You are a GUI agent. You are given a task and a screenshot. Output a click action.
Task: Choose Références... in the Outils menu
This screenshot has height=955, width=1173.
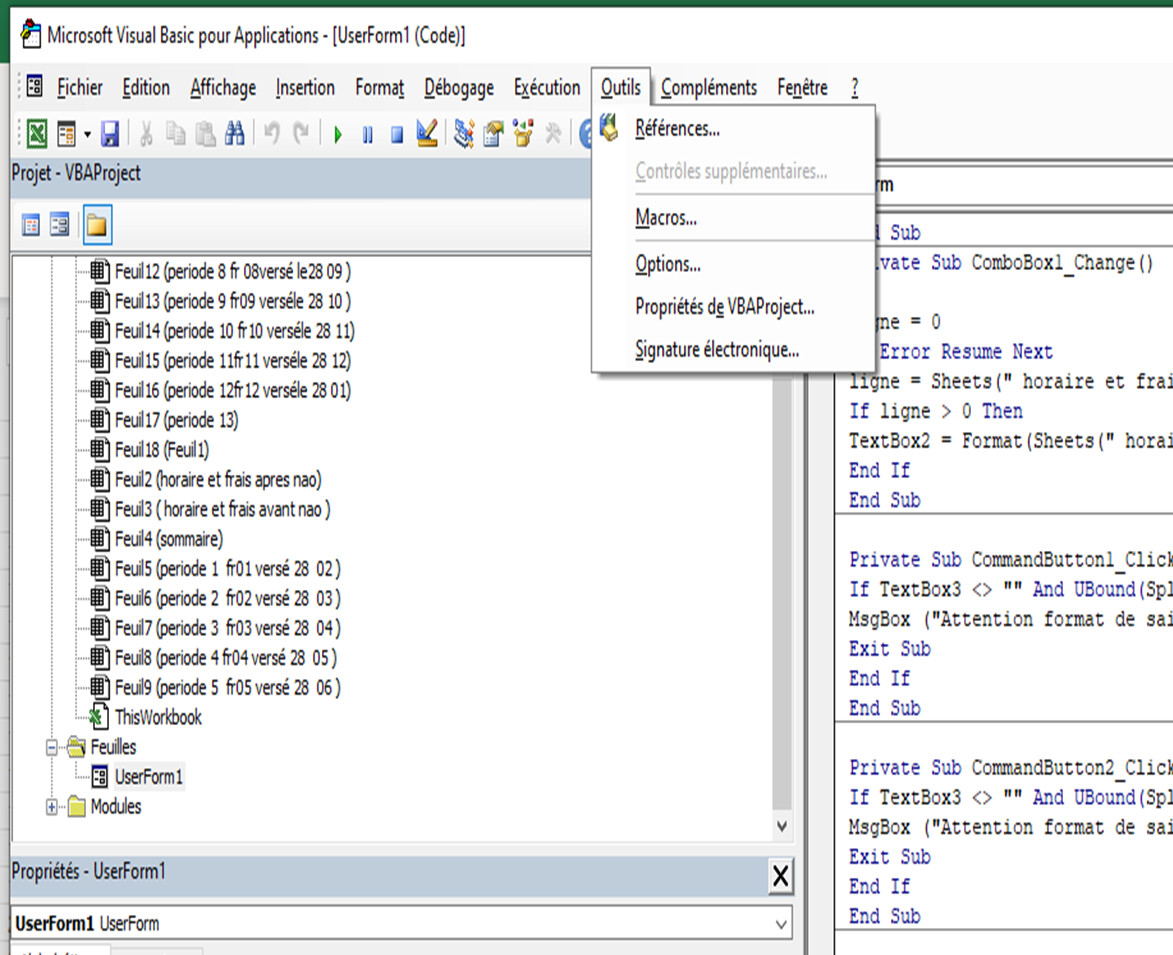point(677,129)
